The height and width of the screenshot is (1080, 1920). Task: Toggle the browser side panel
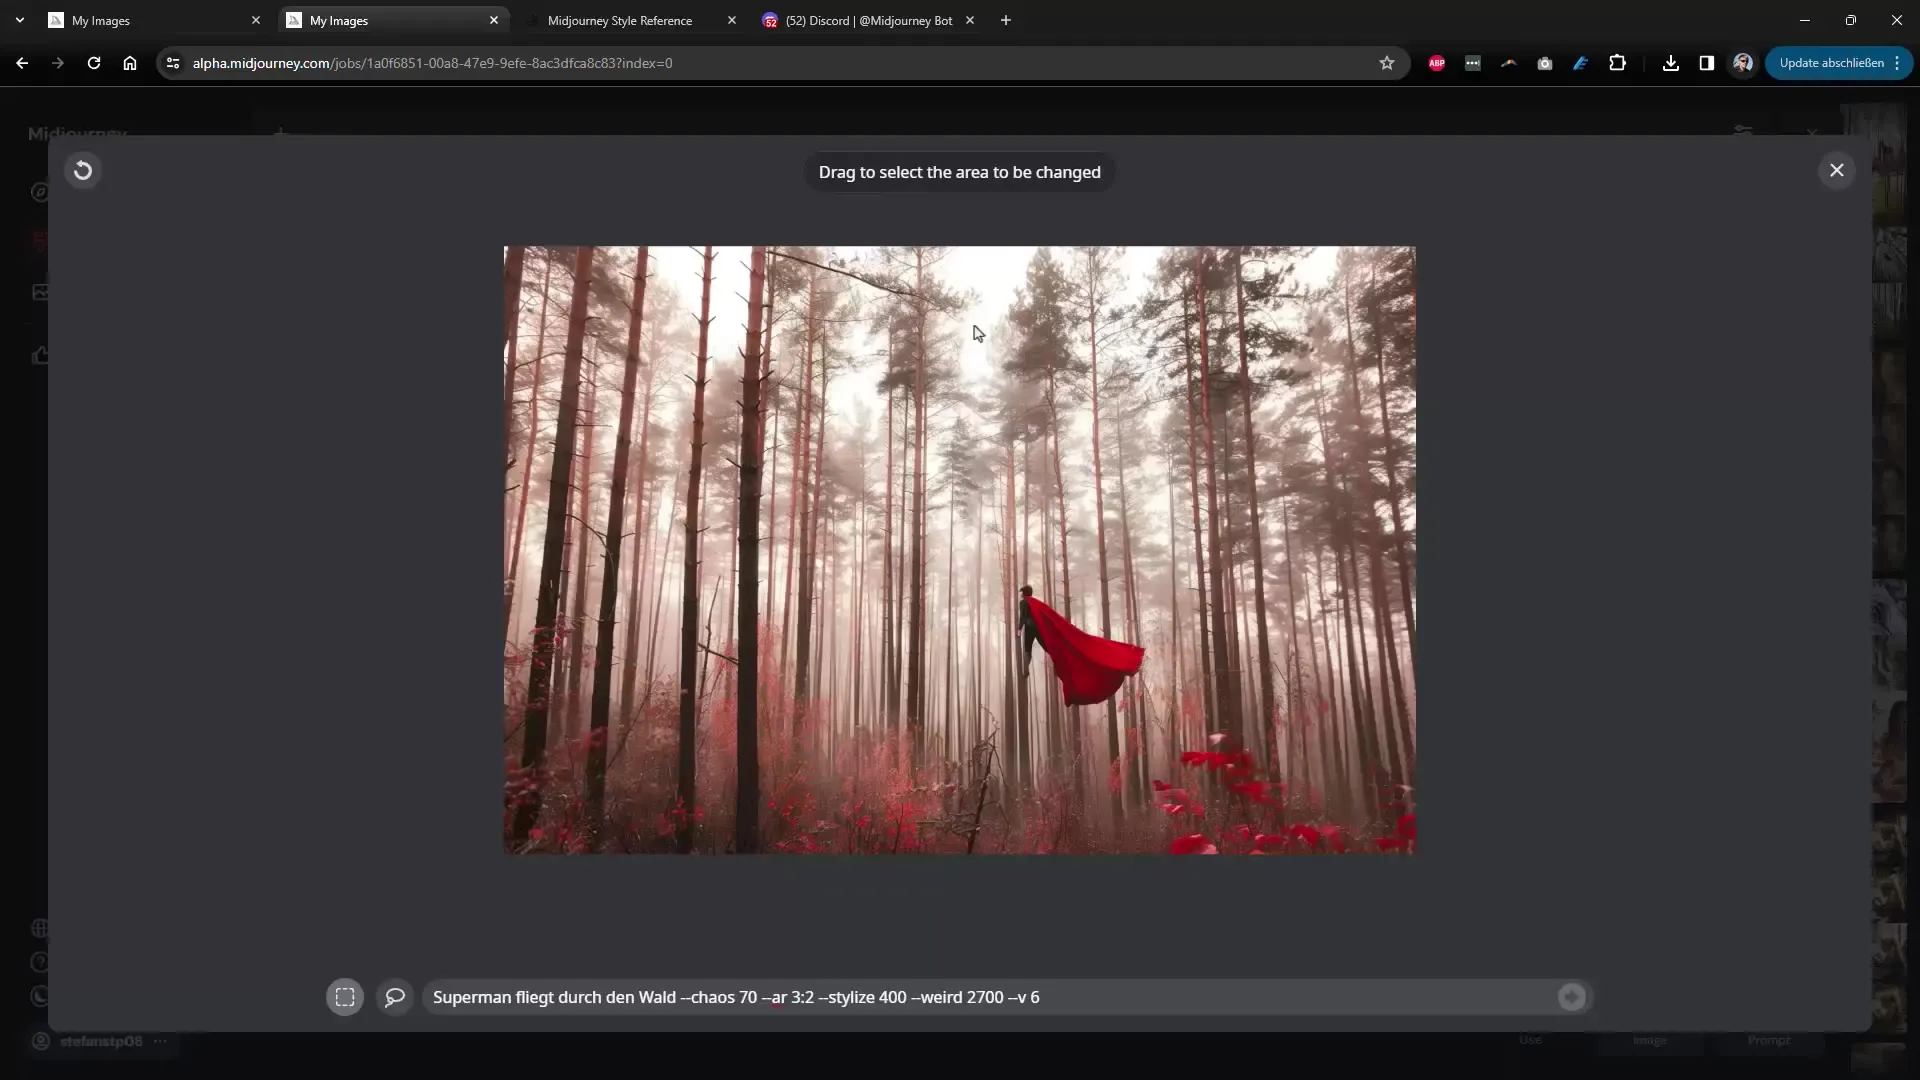click(1706, 63)
